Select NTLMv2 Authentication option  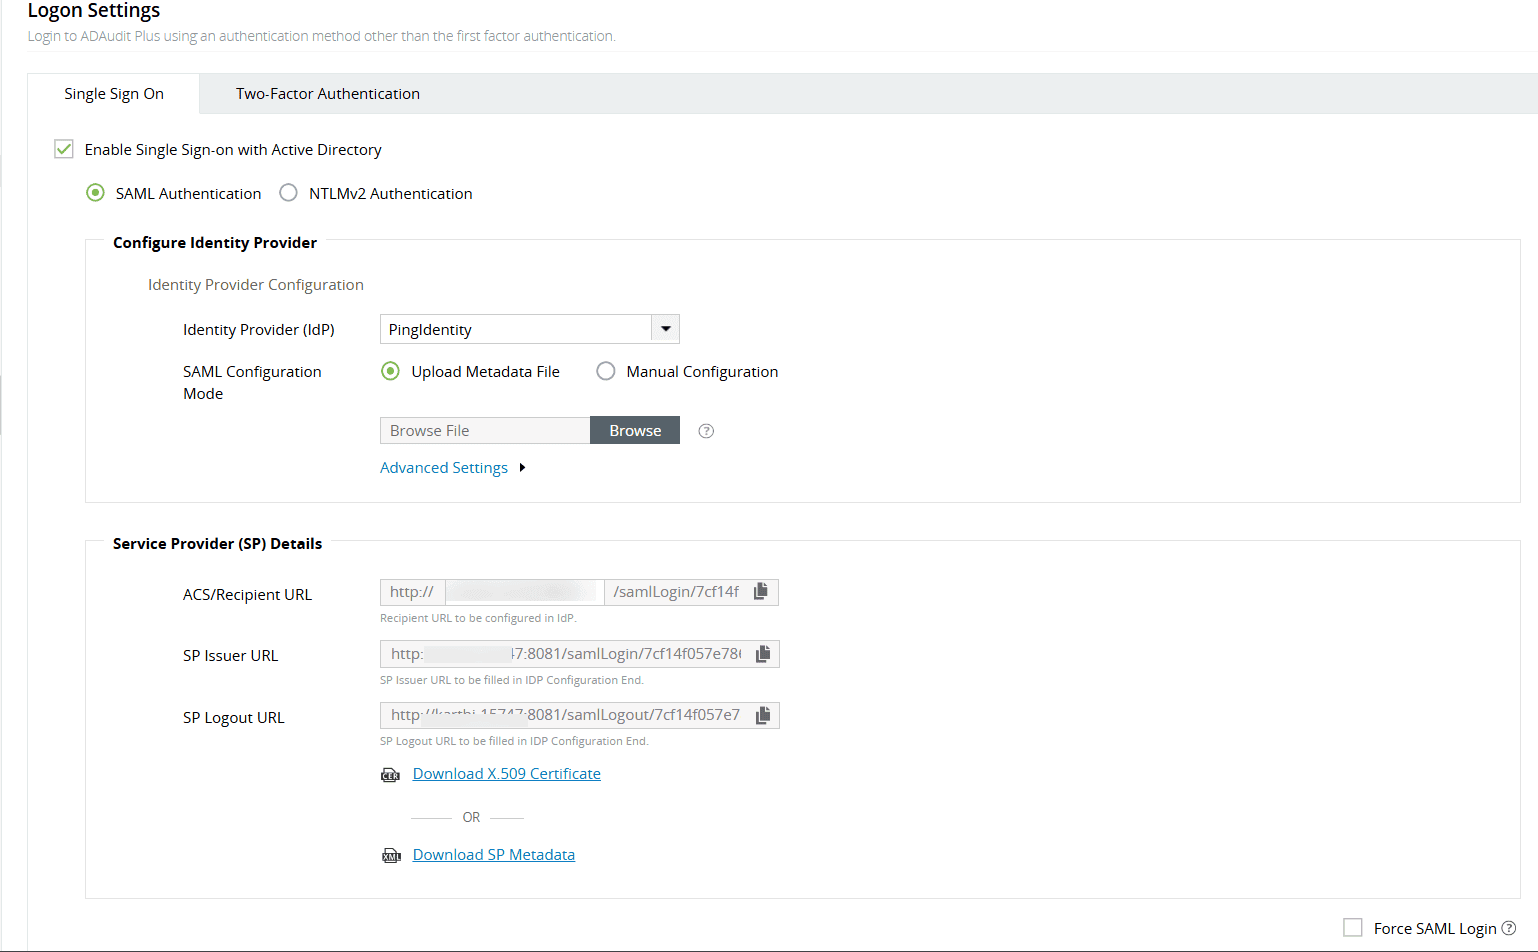click(x=288, y=193)
